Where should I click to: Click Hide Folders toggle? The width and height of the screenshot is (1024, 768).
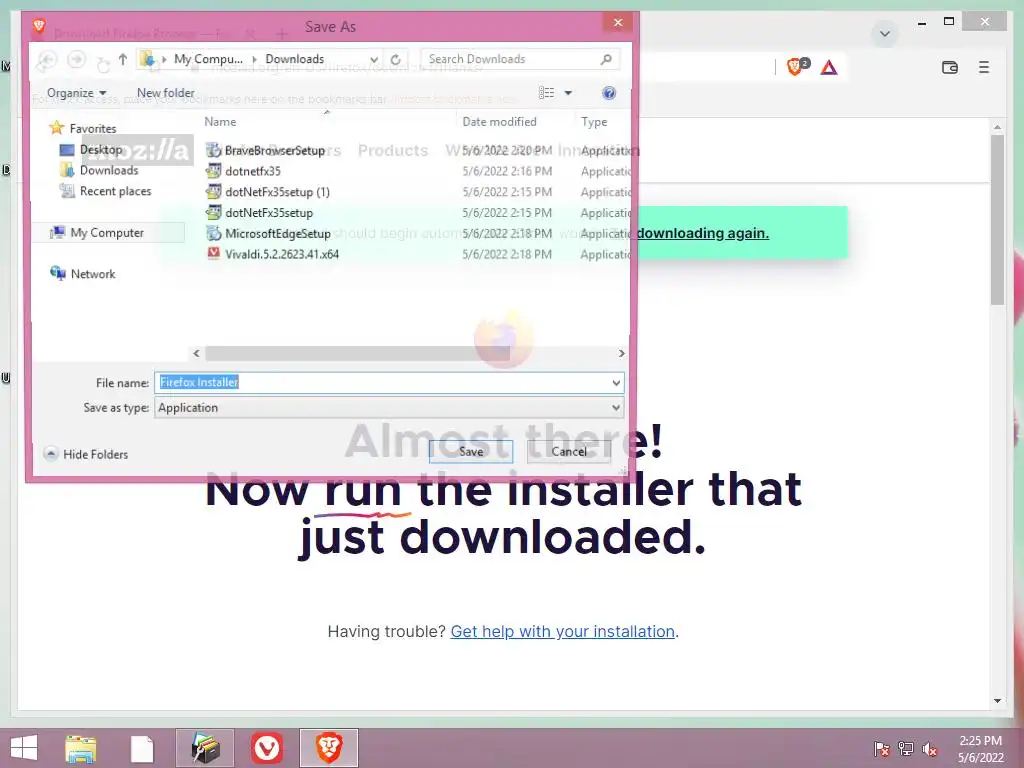tap(86, 454)
